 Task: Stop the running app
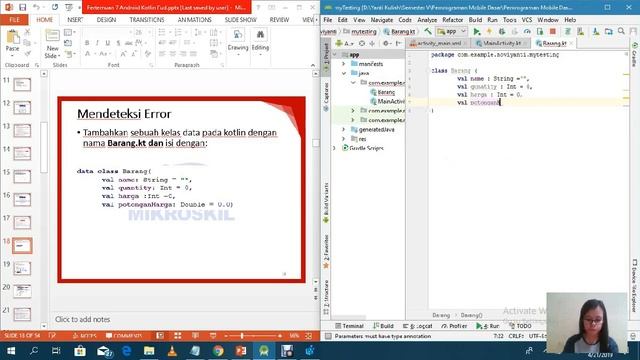click(x=553, y=31)
